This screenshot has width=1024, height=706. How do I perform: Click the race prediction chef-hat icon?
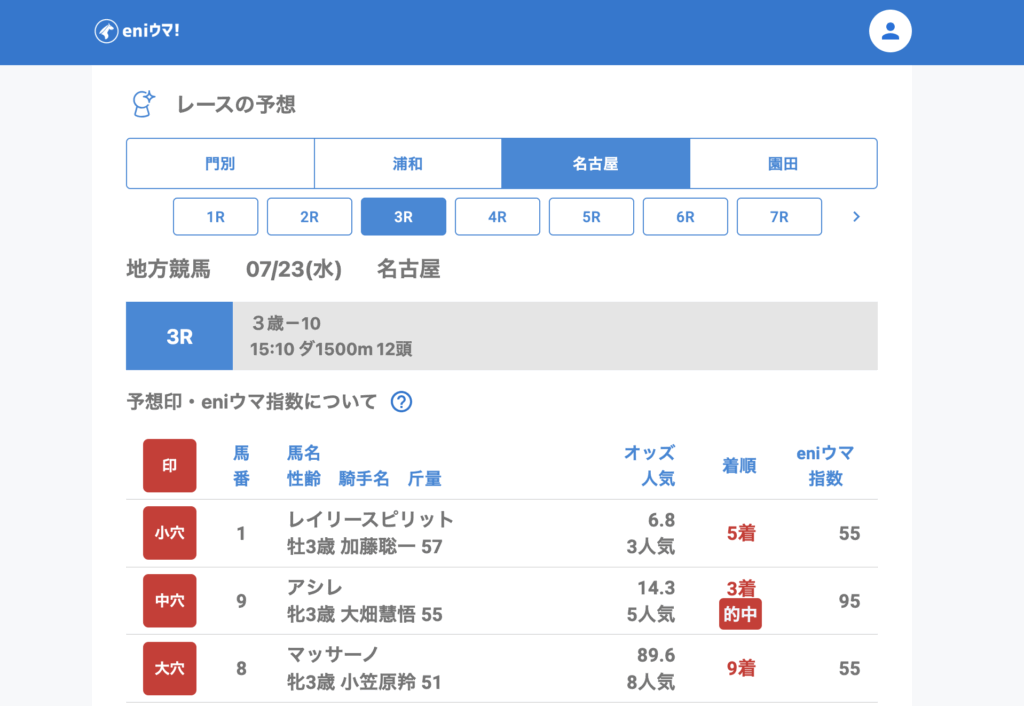coord(144,104)
